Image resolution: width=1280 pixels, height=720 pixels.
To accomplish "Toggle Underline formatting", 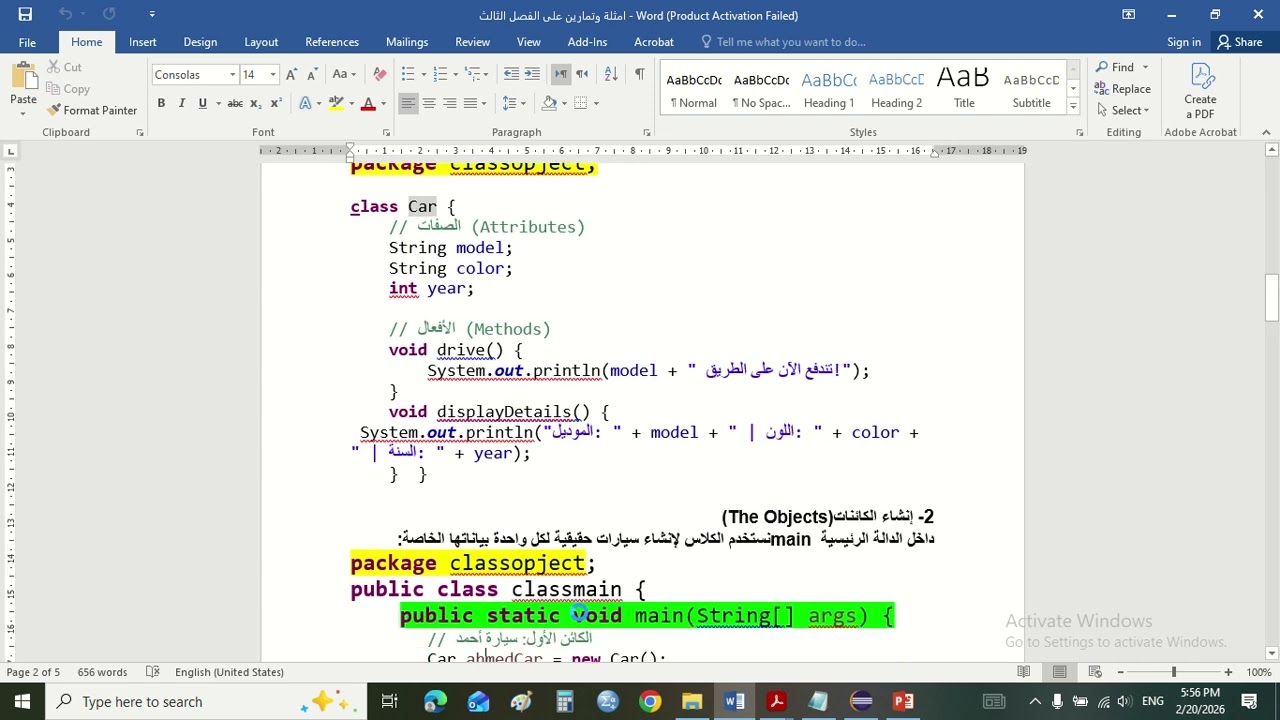I will coord(203,103).
